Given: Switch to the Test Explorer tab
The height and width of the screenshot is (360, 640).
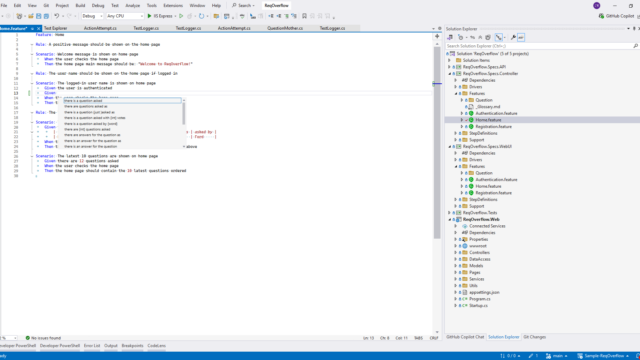Looking at the screenshot, I should coord(56,28).
